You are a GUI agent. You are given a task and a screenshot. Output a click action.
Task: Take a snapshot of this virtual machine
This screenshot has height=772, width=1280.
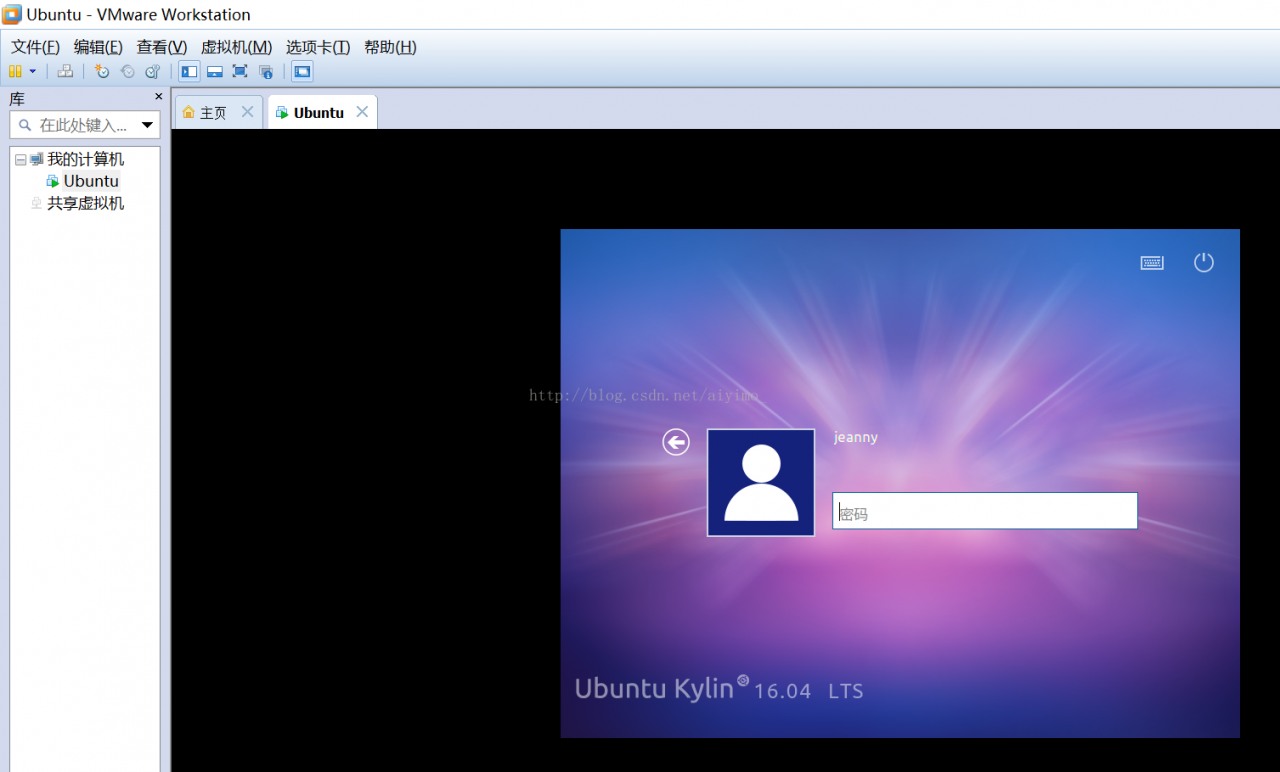102,71
